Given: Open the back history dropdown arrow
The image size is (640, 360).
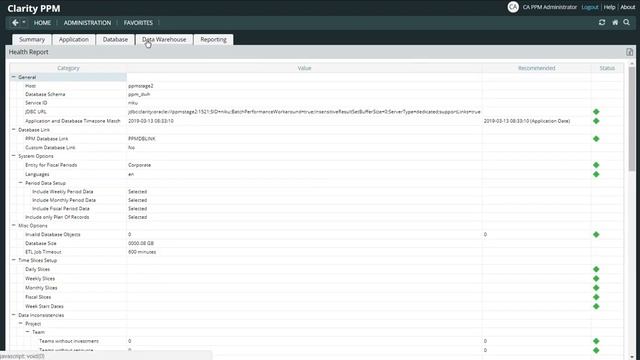Looking at the screenshot, I should (x=24, y=22).
